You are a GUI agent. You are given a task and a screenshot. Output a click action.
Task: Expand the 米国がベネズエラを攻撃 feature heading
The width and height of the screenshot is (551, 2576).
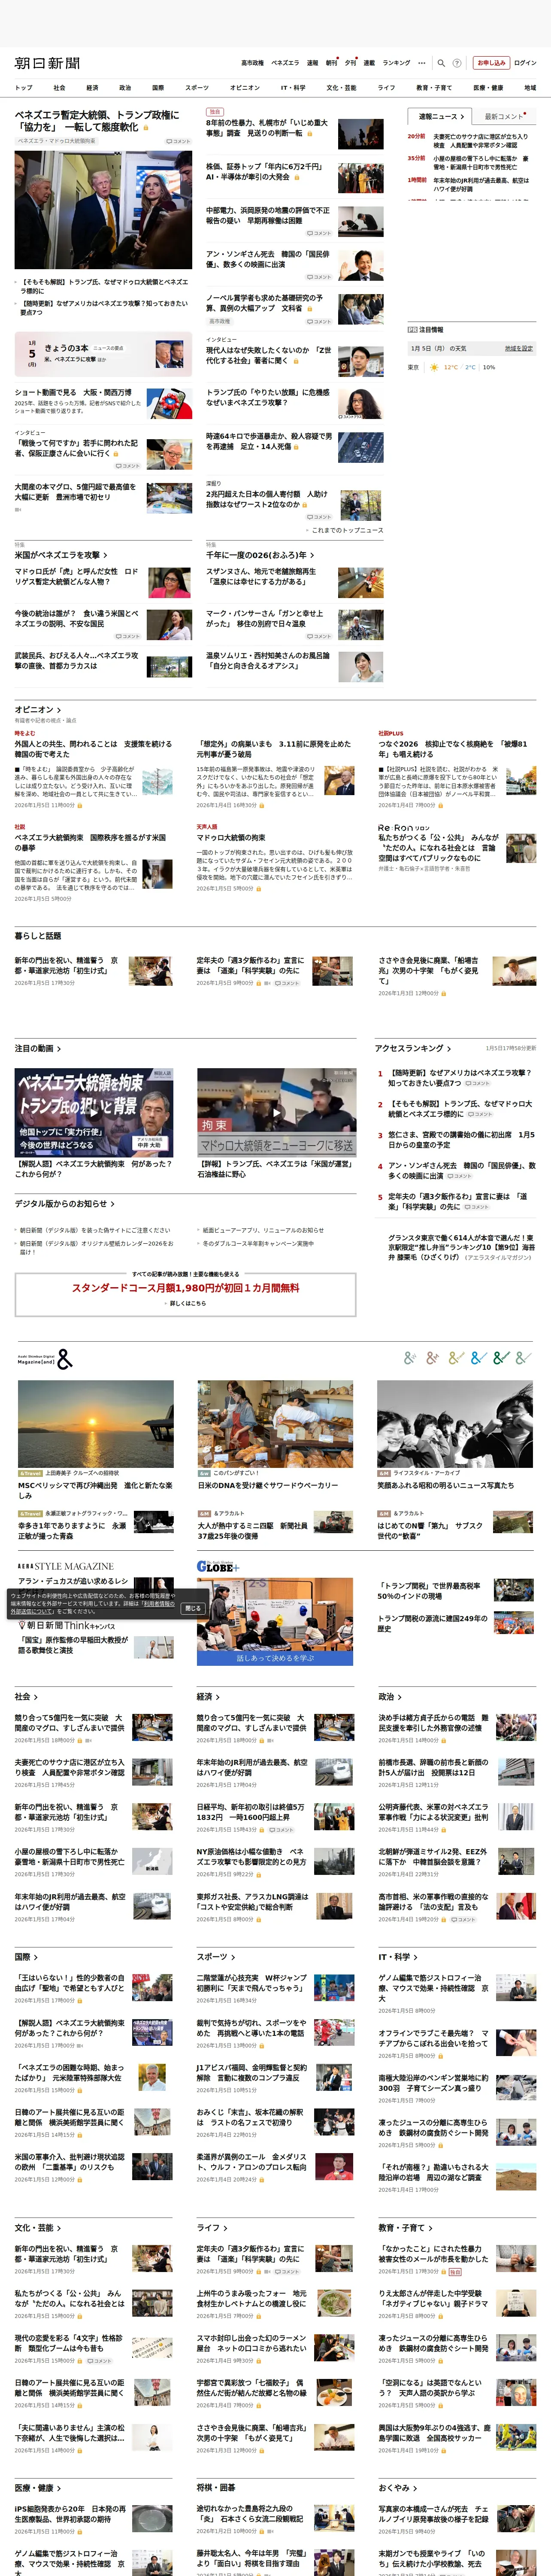pyautogui.click(x=61, y=555)
